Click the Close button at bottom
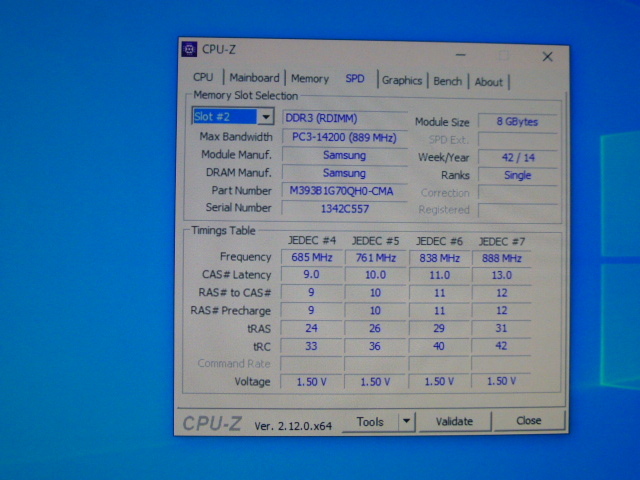Viewport: 640px width, 480px height. pyautogui.click(x=529, y=420)
